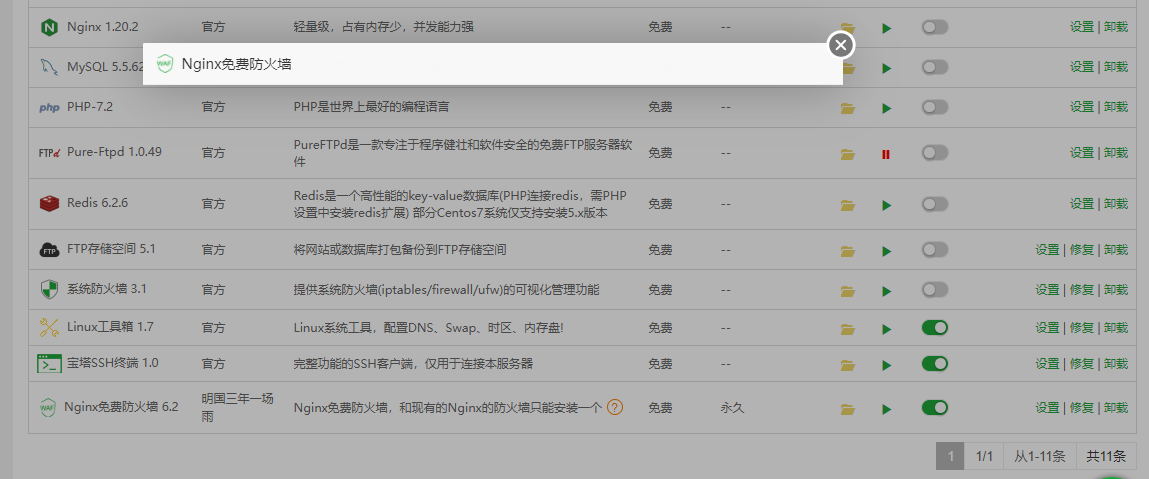Screen dimensions: 1149x479
Task: Disable the green switch for 宝塔SSH终端 1.0
Action: click(934, 363)
